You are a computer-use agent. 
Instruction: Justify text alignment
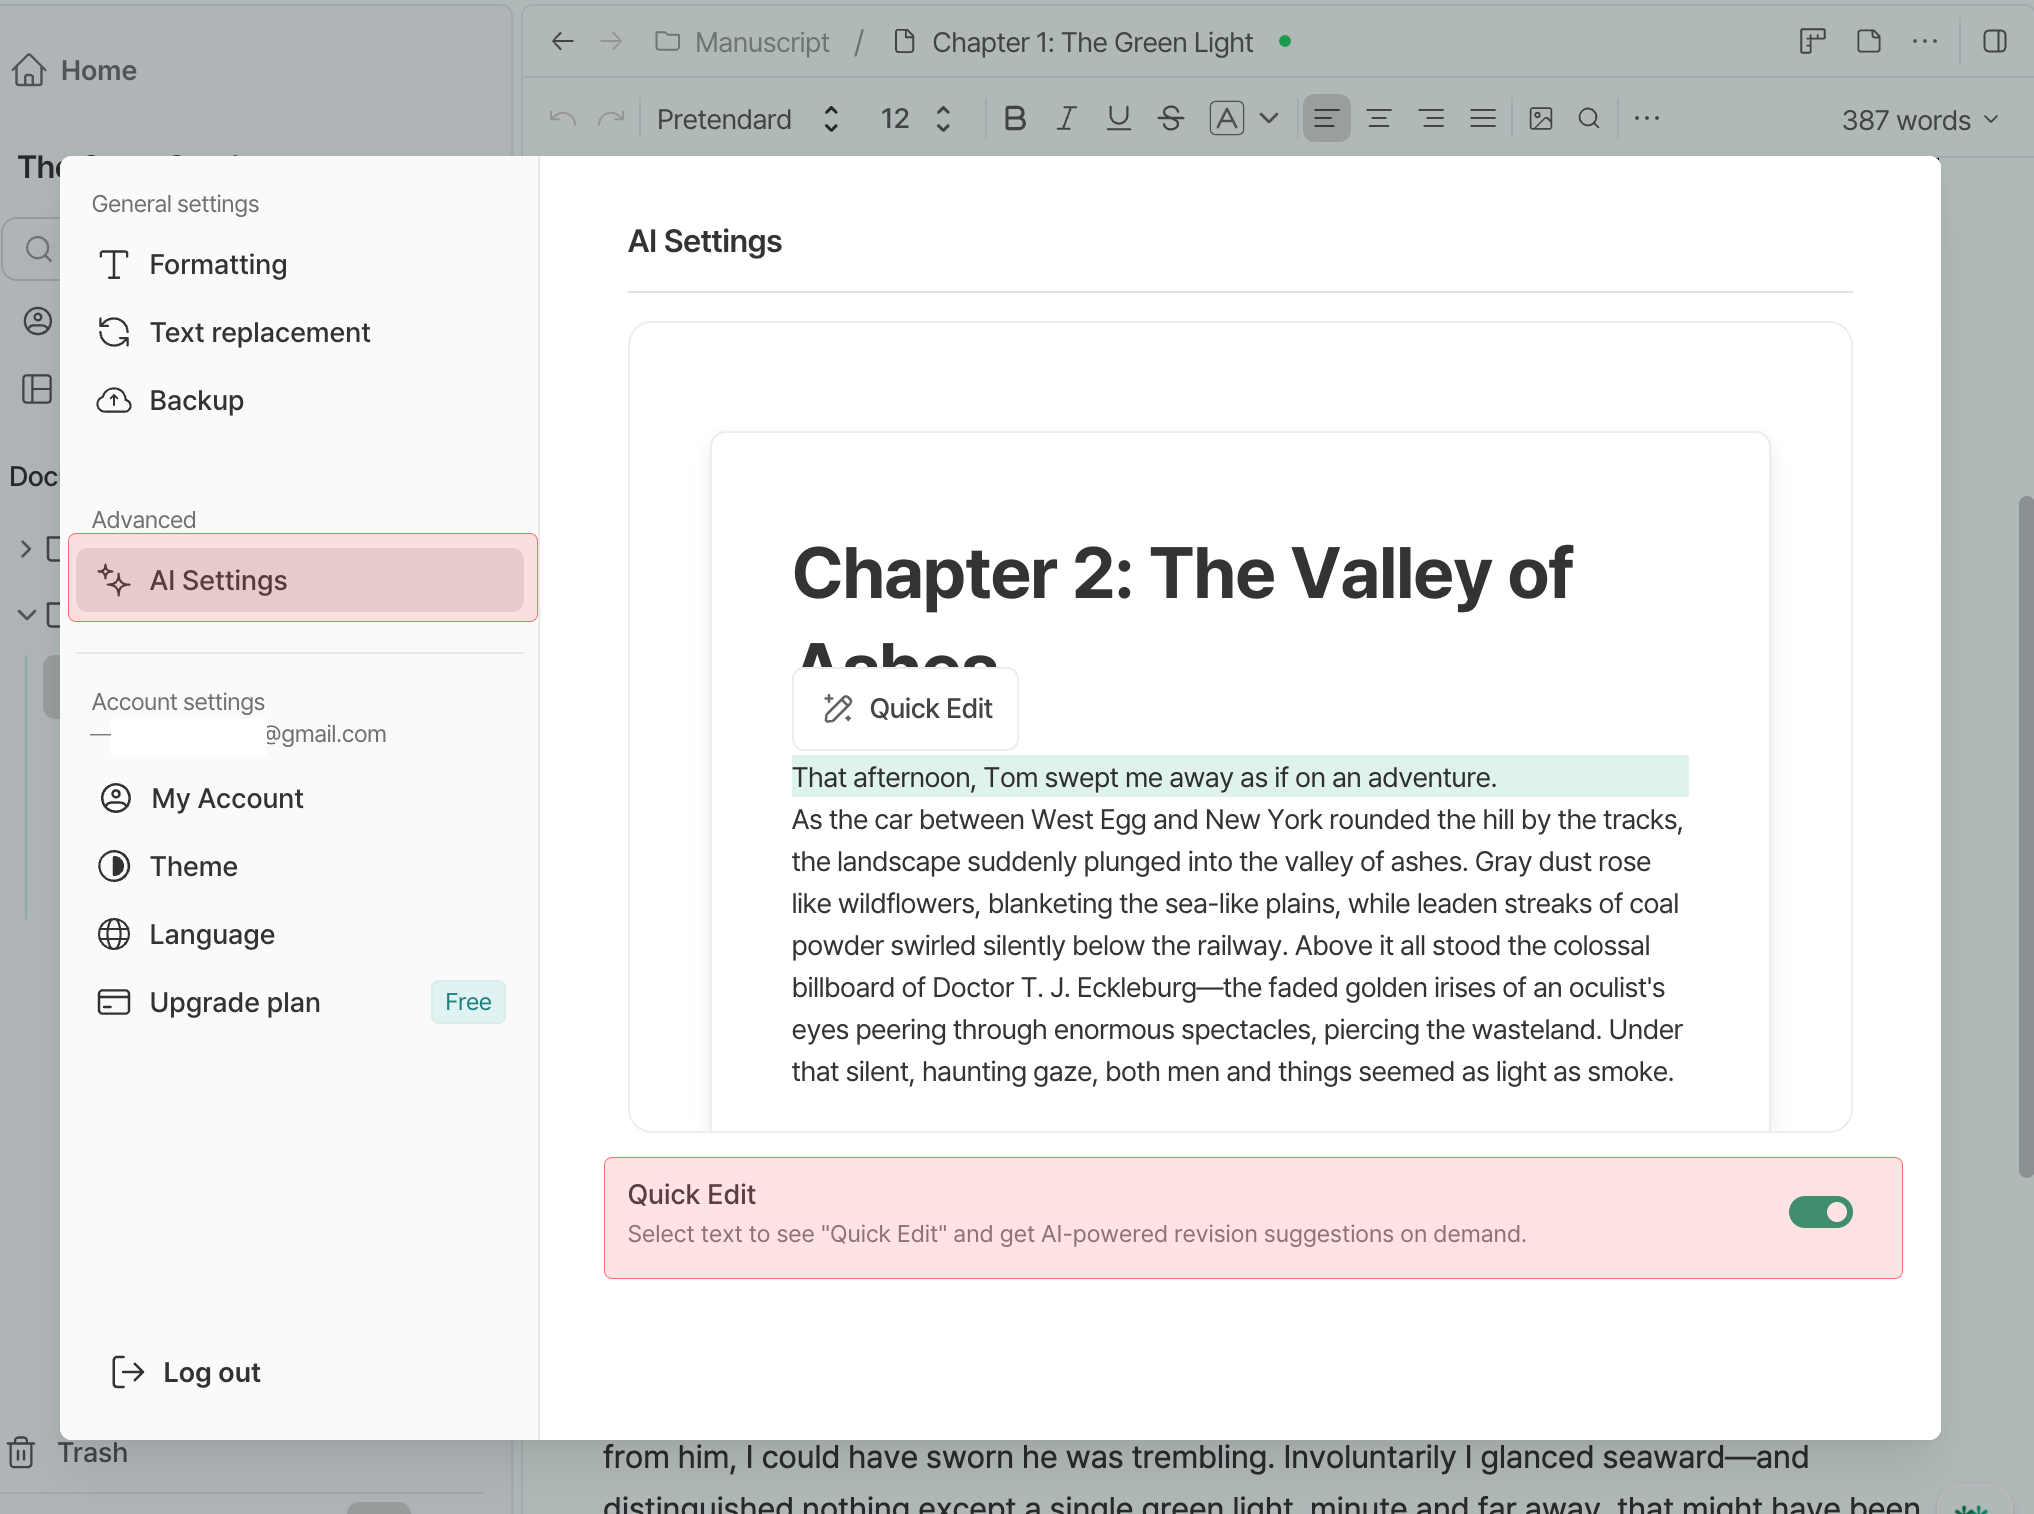point(1483,119)
